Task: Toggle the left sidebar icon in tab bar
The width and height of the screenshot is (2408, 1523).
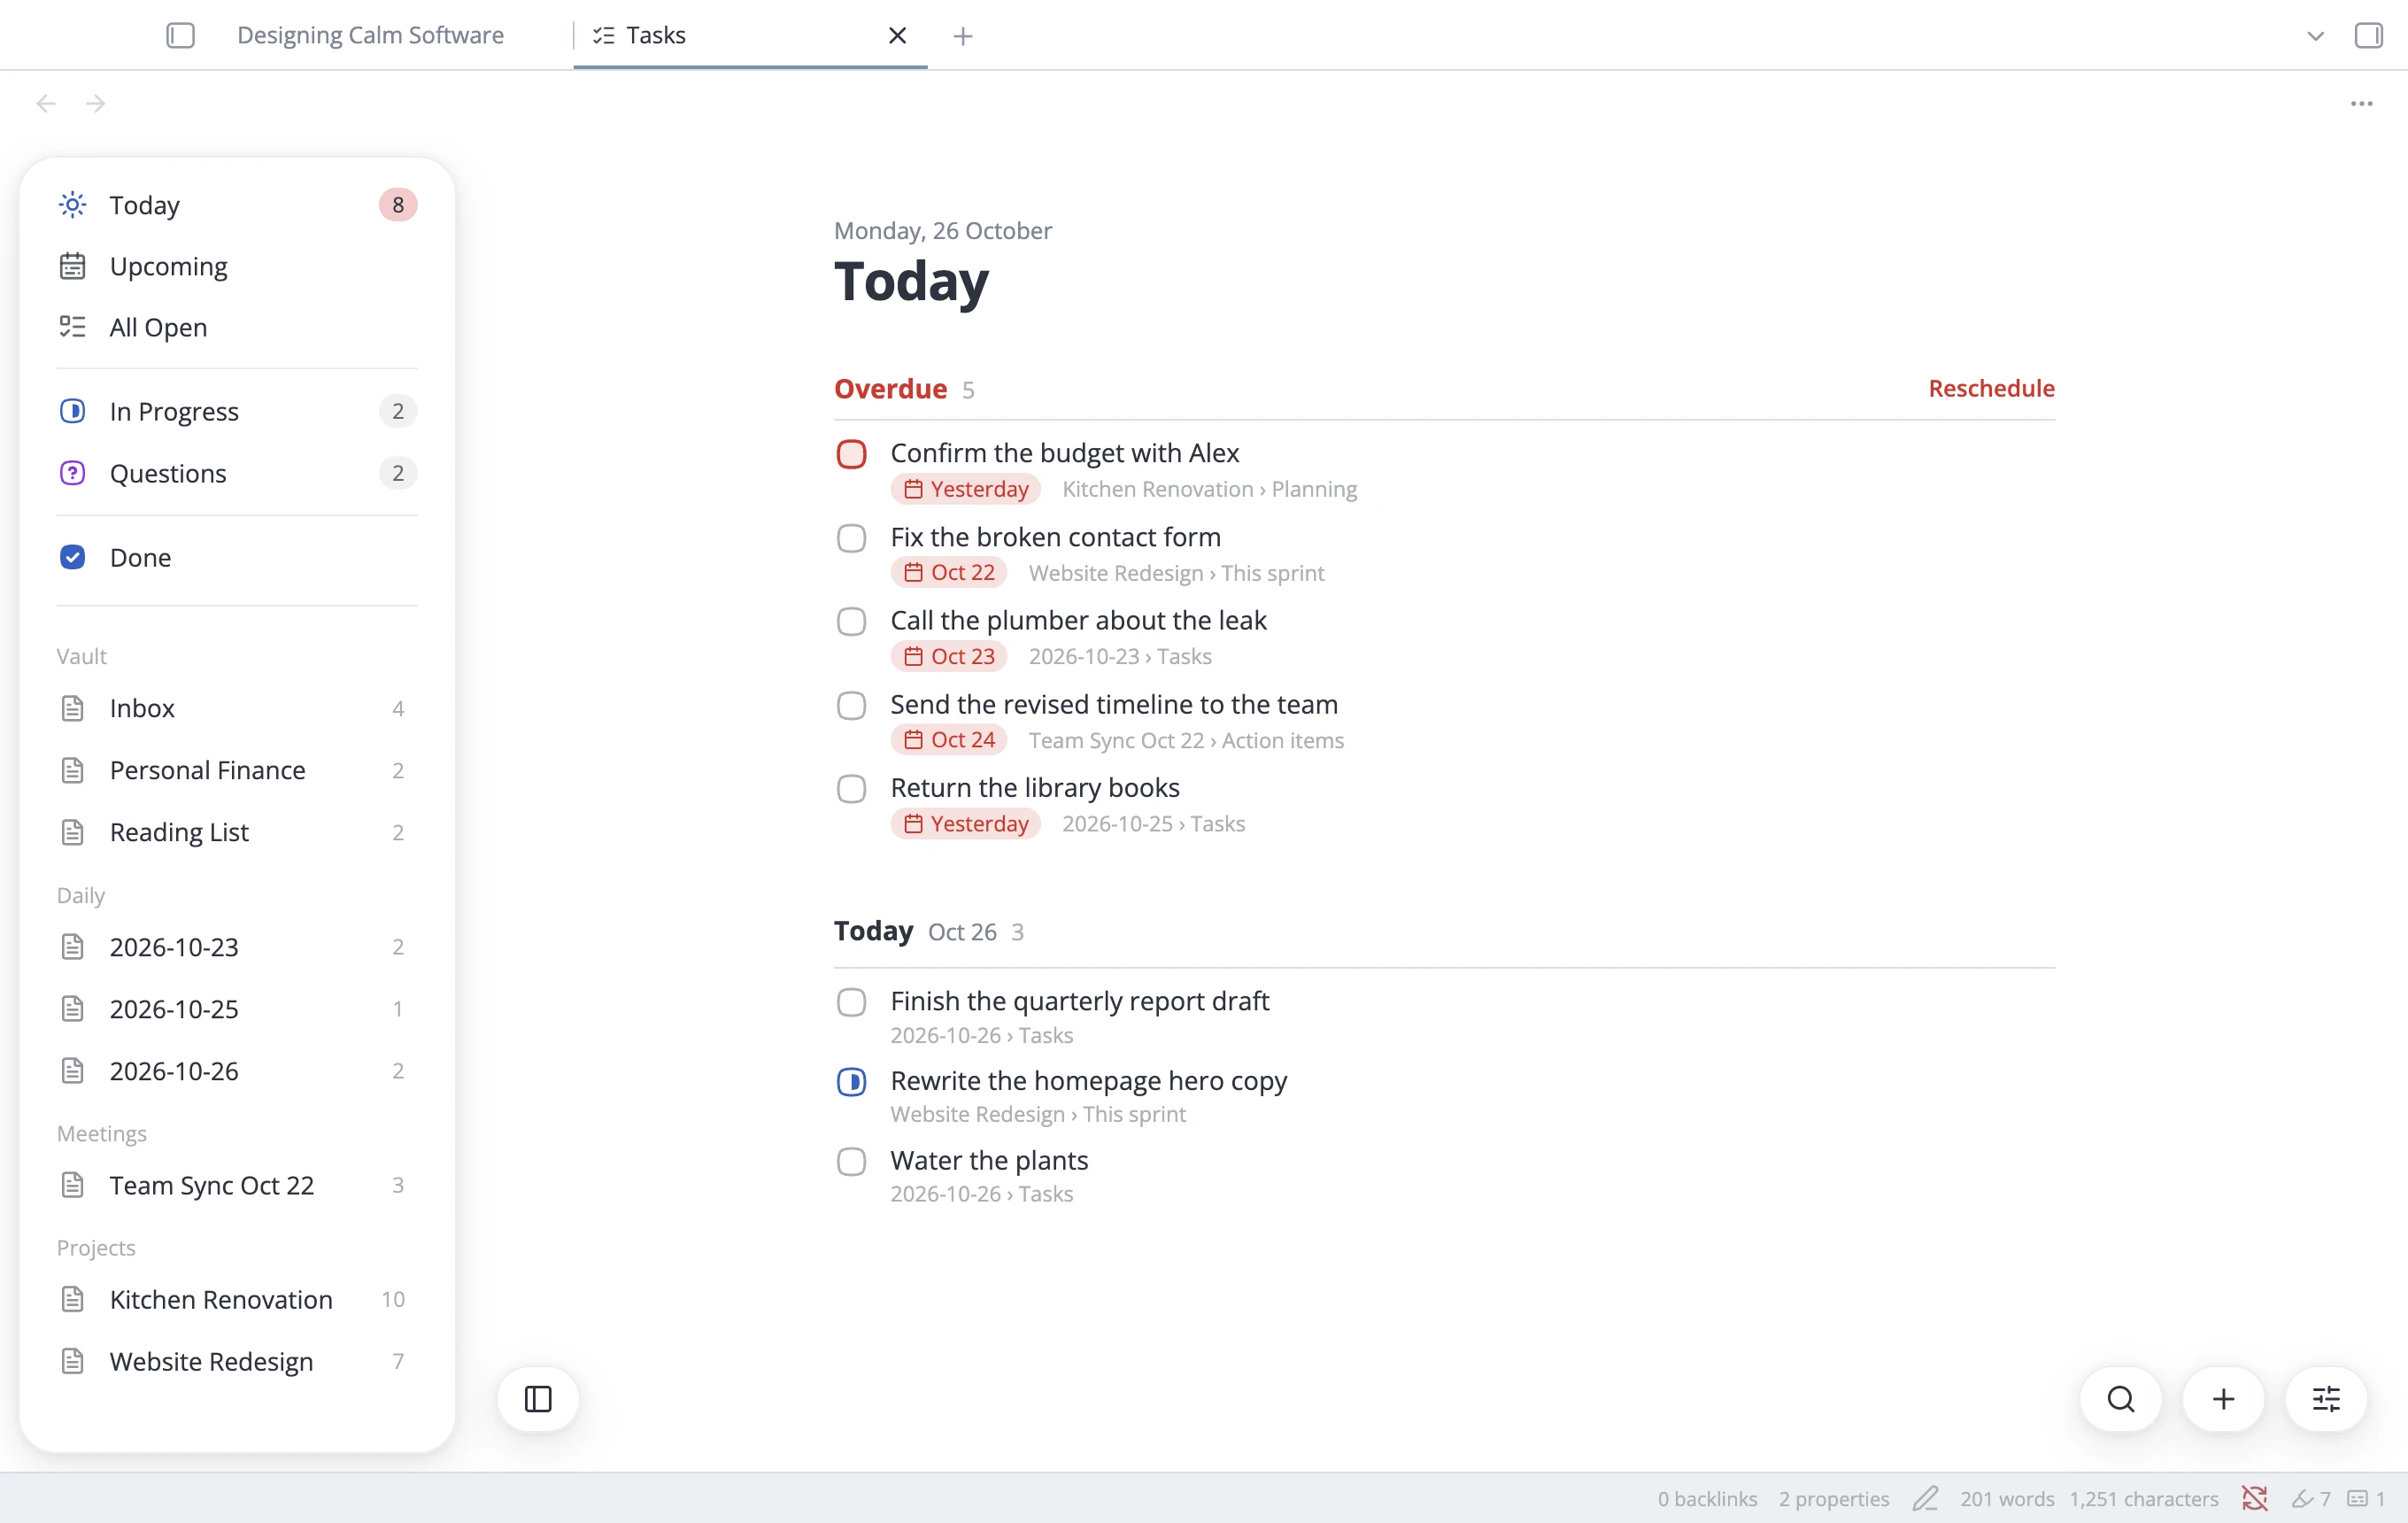Action: (180, 36)
